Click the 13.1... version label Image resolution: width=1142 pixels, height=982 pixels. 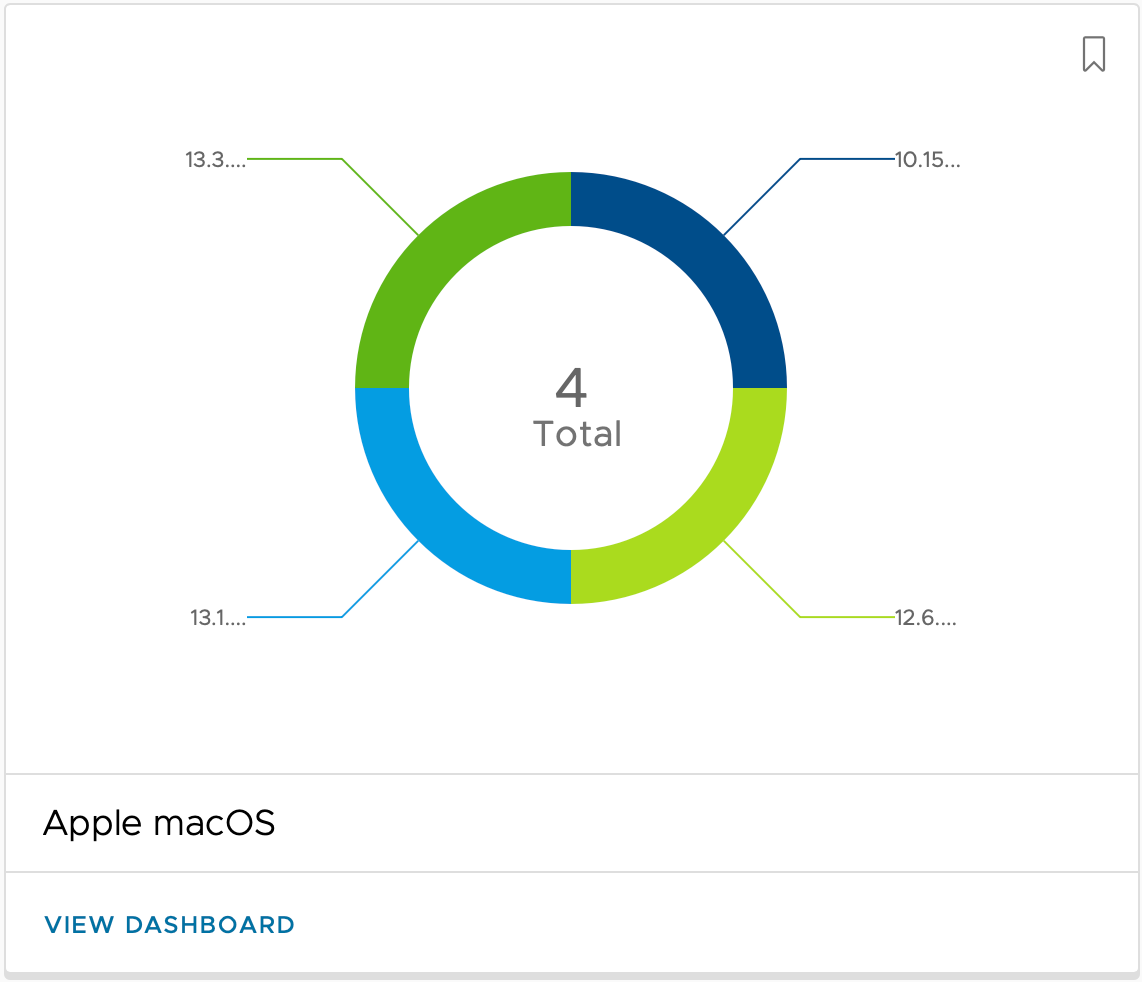pos(218,619)
